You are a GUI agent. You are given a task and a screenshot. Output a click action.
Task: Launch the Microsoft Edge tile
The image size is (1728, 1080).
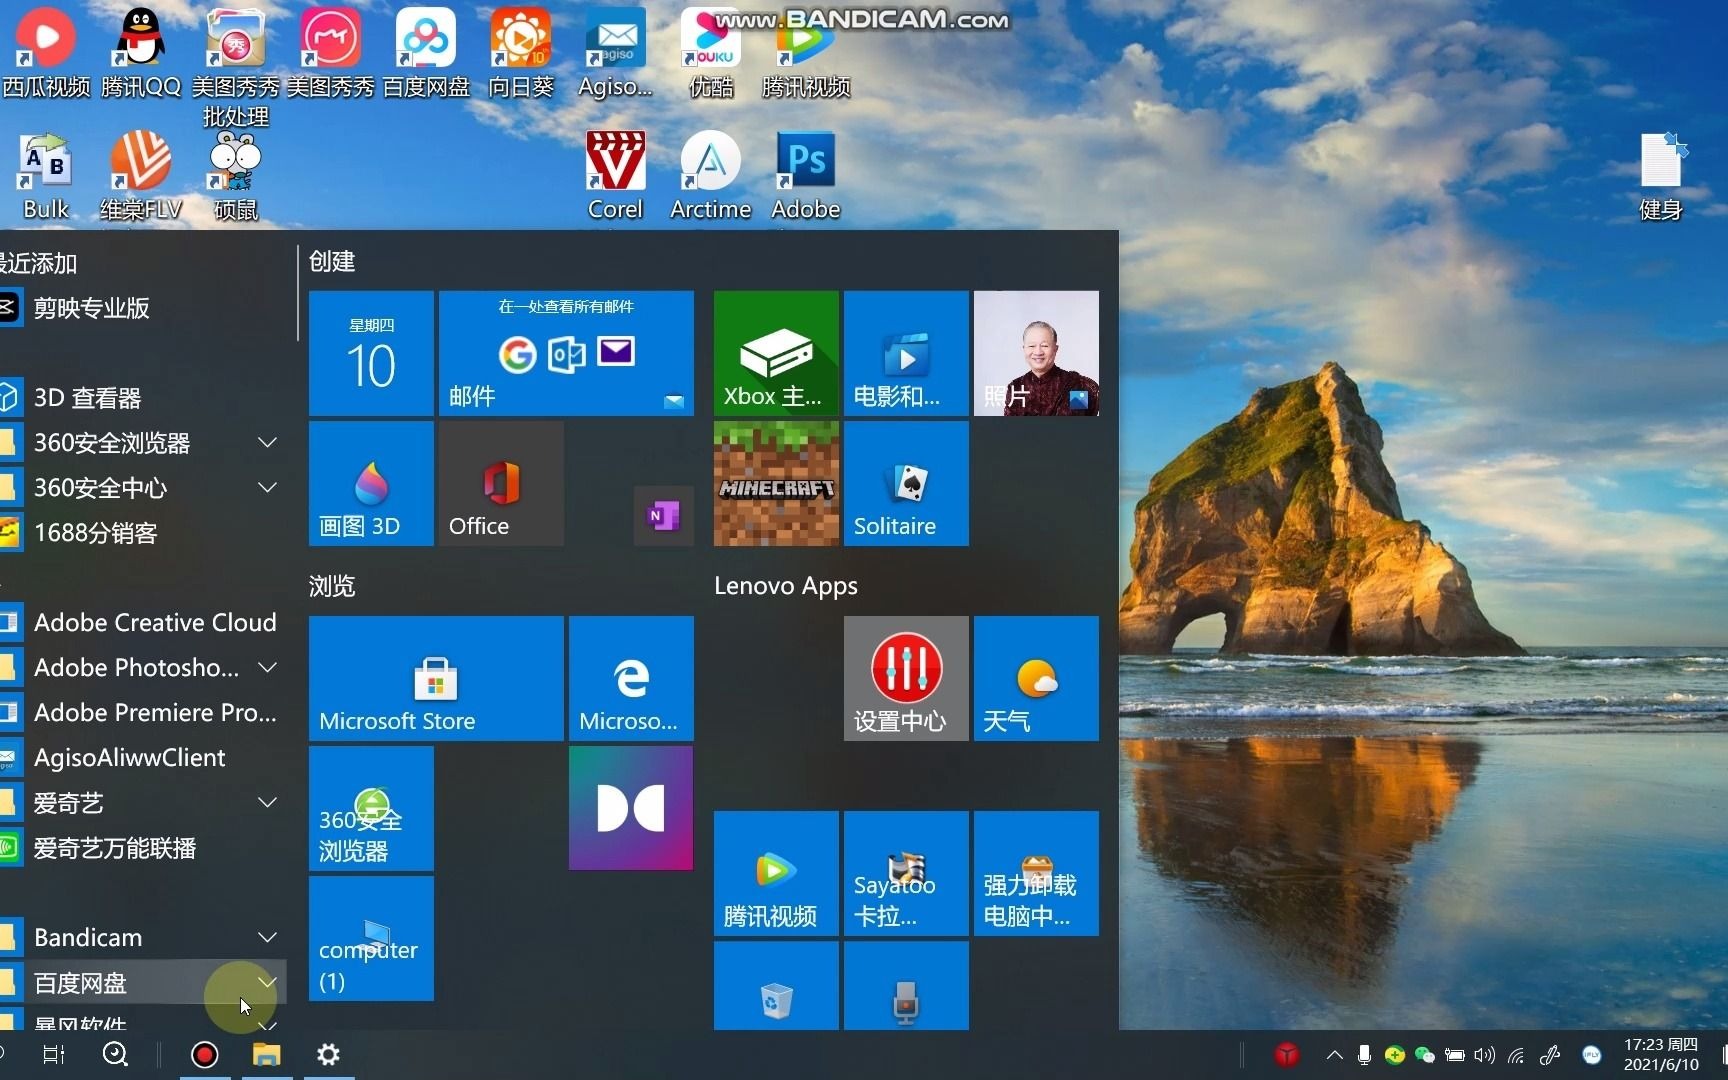point(631,678)
